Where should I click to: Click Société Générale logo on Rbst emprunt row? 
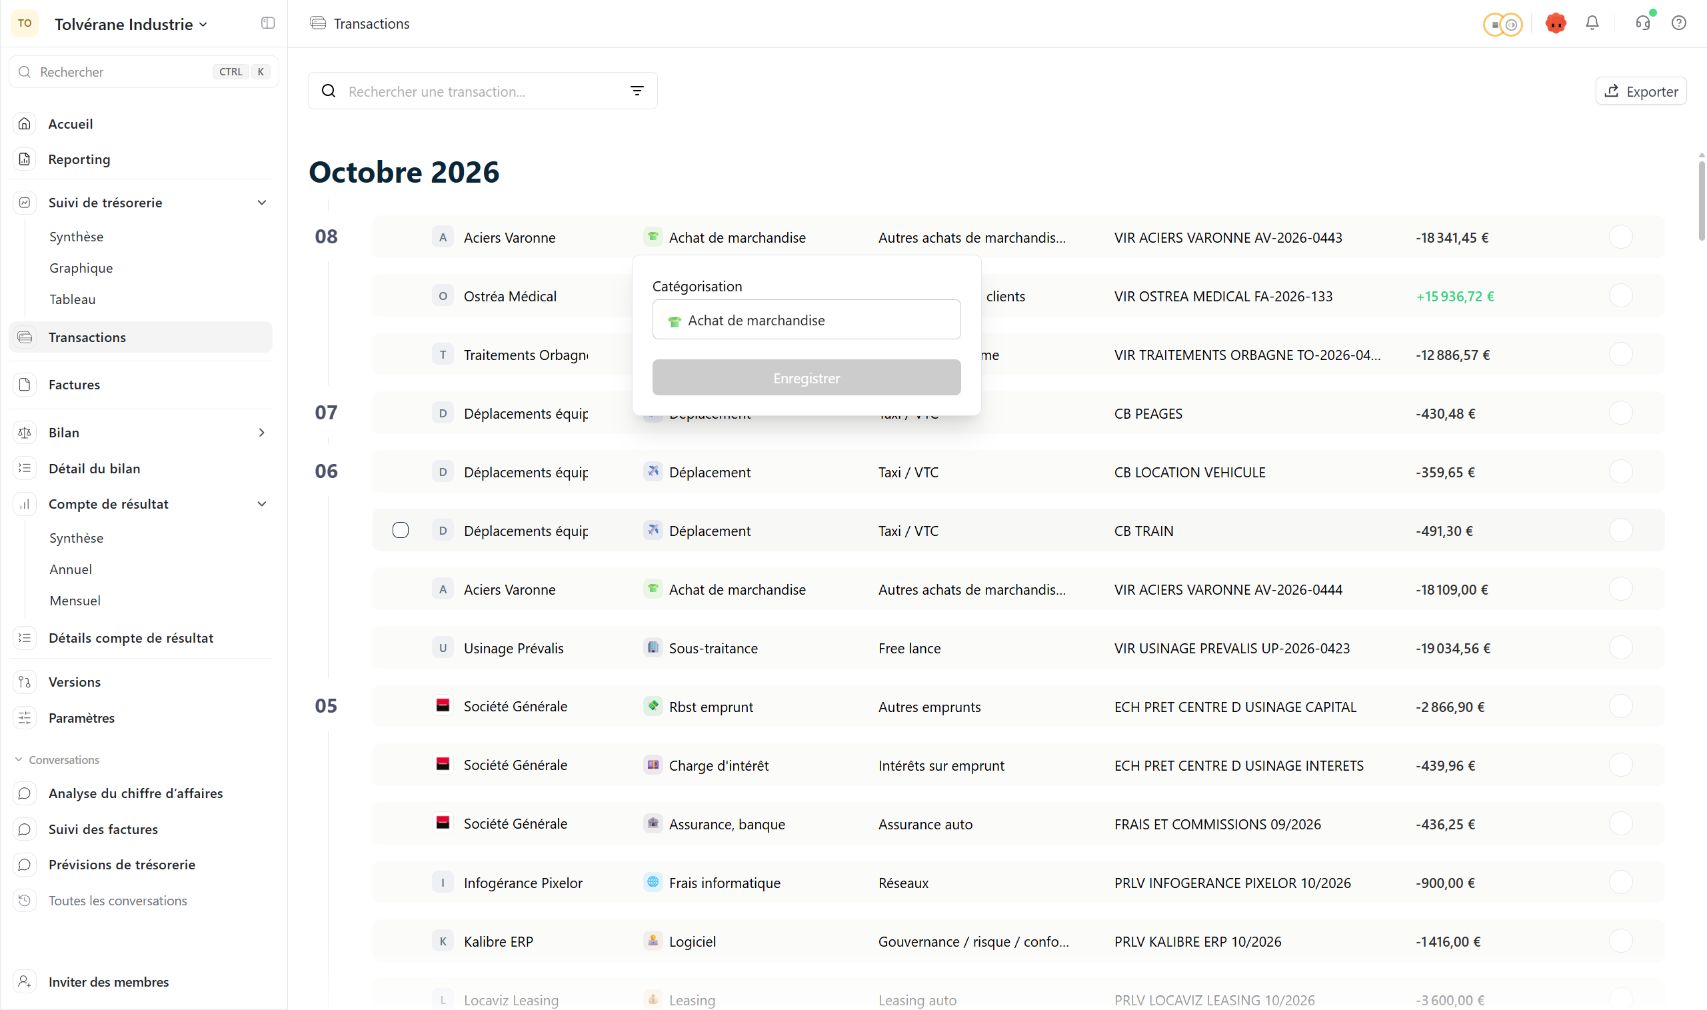pos(443,705)
